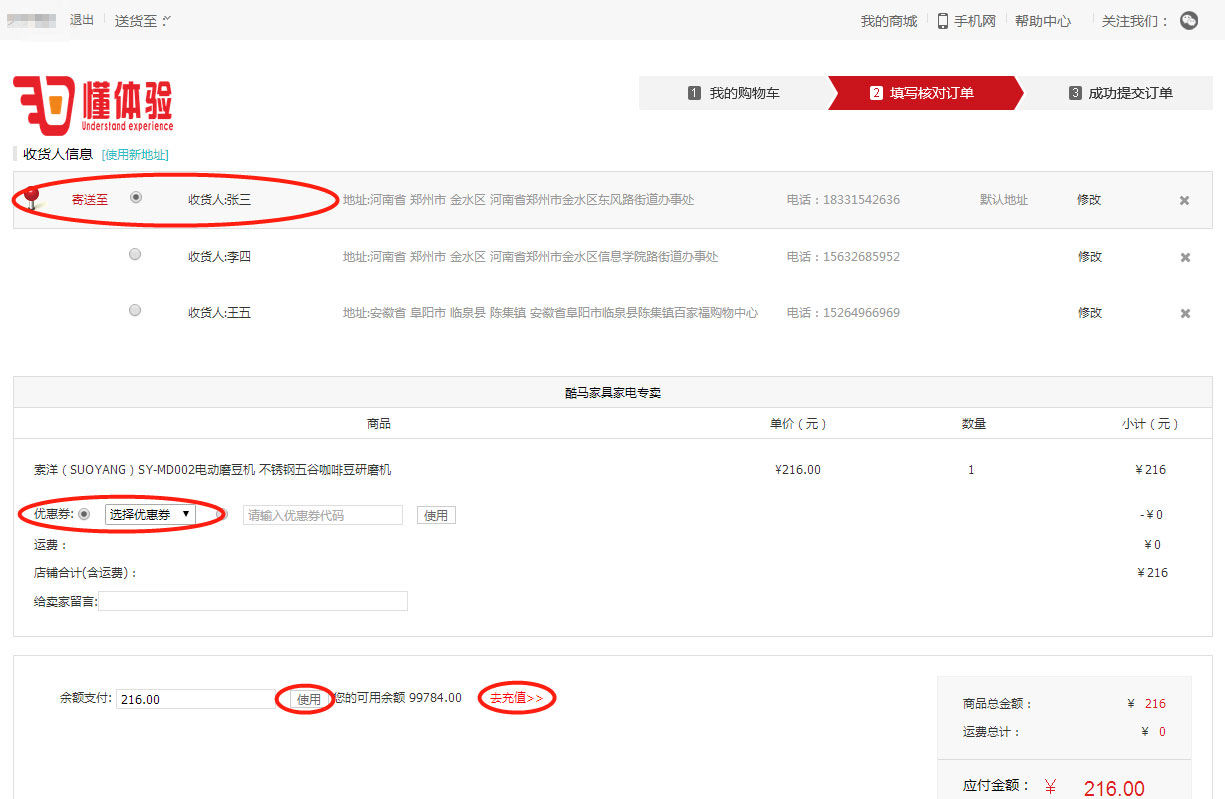Open the 选择优惠券 coupon dropdown

pyautogui.click(x=150, y=515)
